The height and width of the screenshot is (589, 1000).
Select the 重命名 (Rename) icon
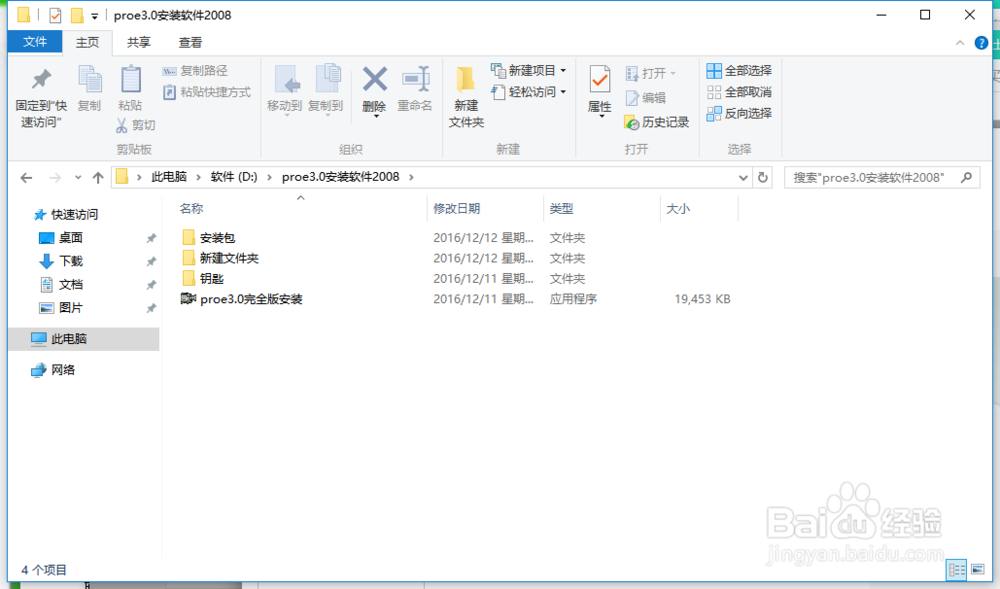pyautogui.click(x=414, y=90)
